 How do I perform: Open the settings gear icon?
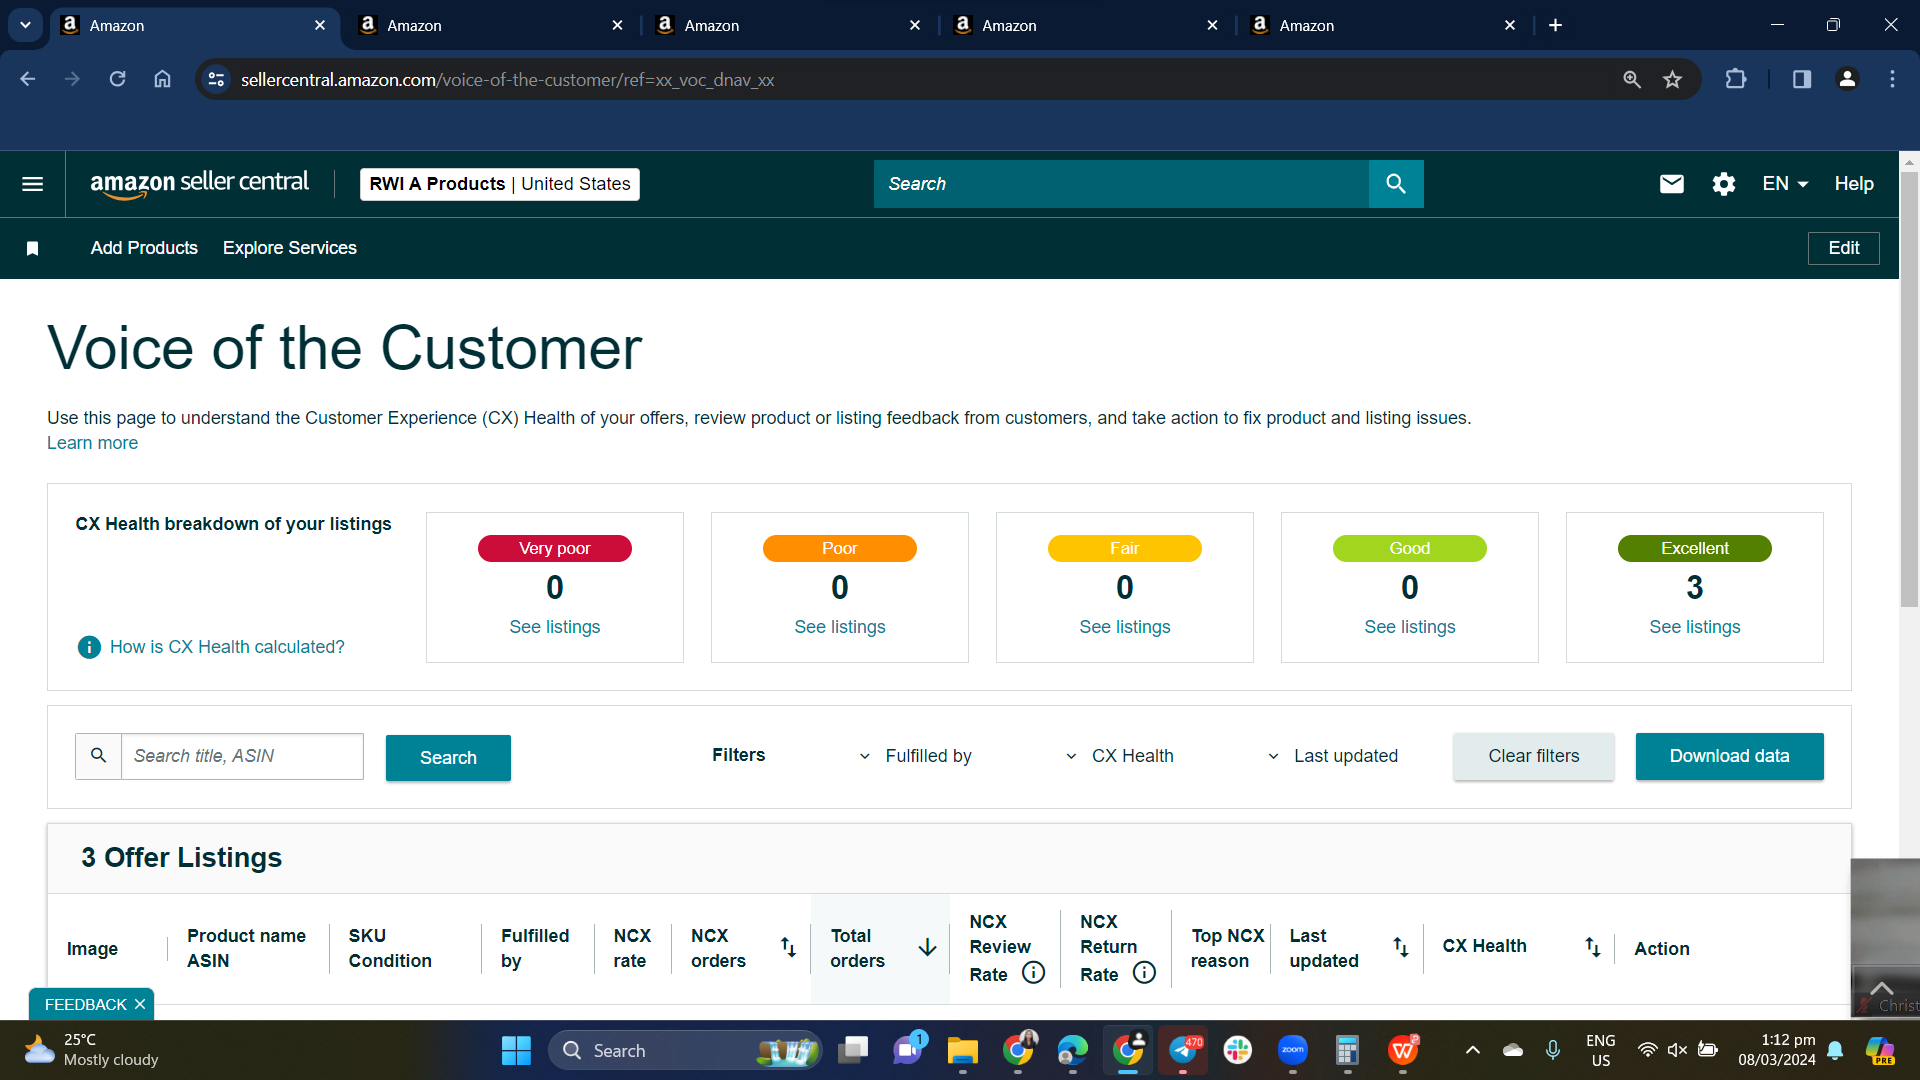point(1723,184)
